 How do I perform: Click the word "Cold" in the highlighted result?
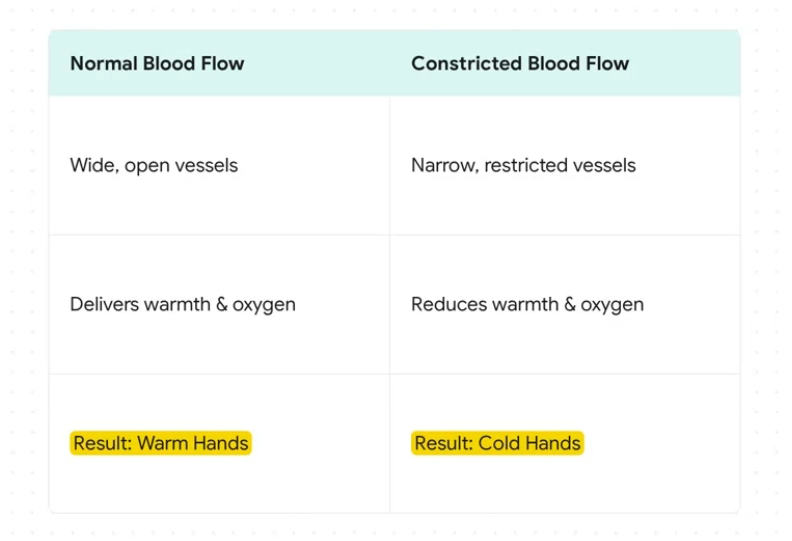click(x=500, y=443)
